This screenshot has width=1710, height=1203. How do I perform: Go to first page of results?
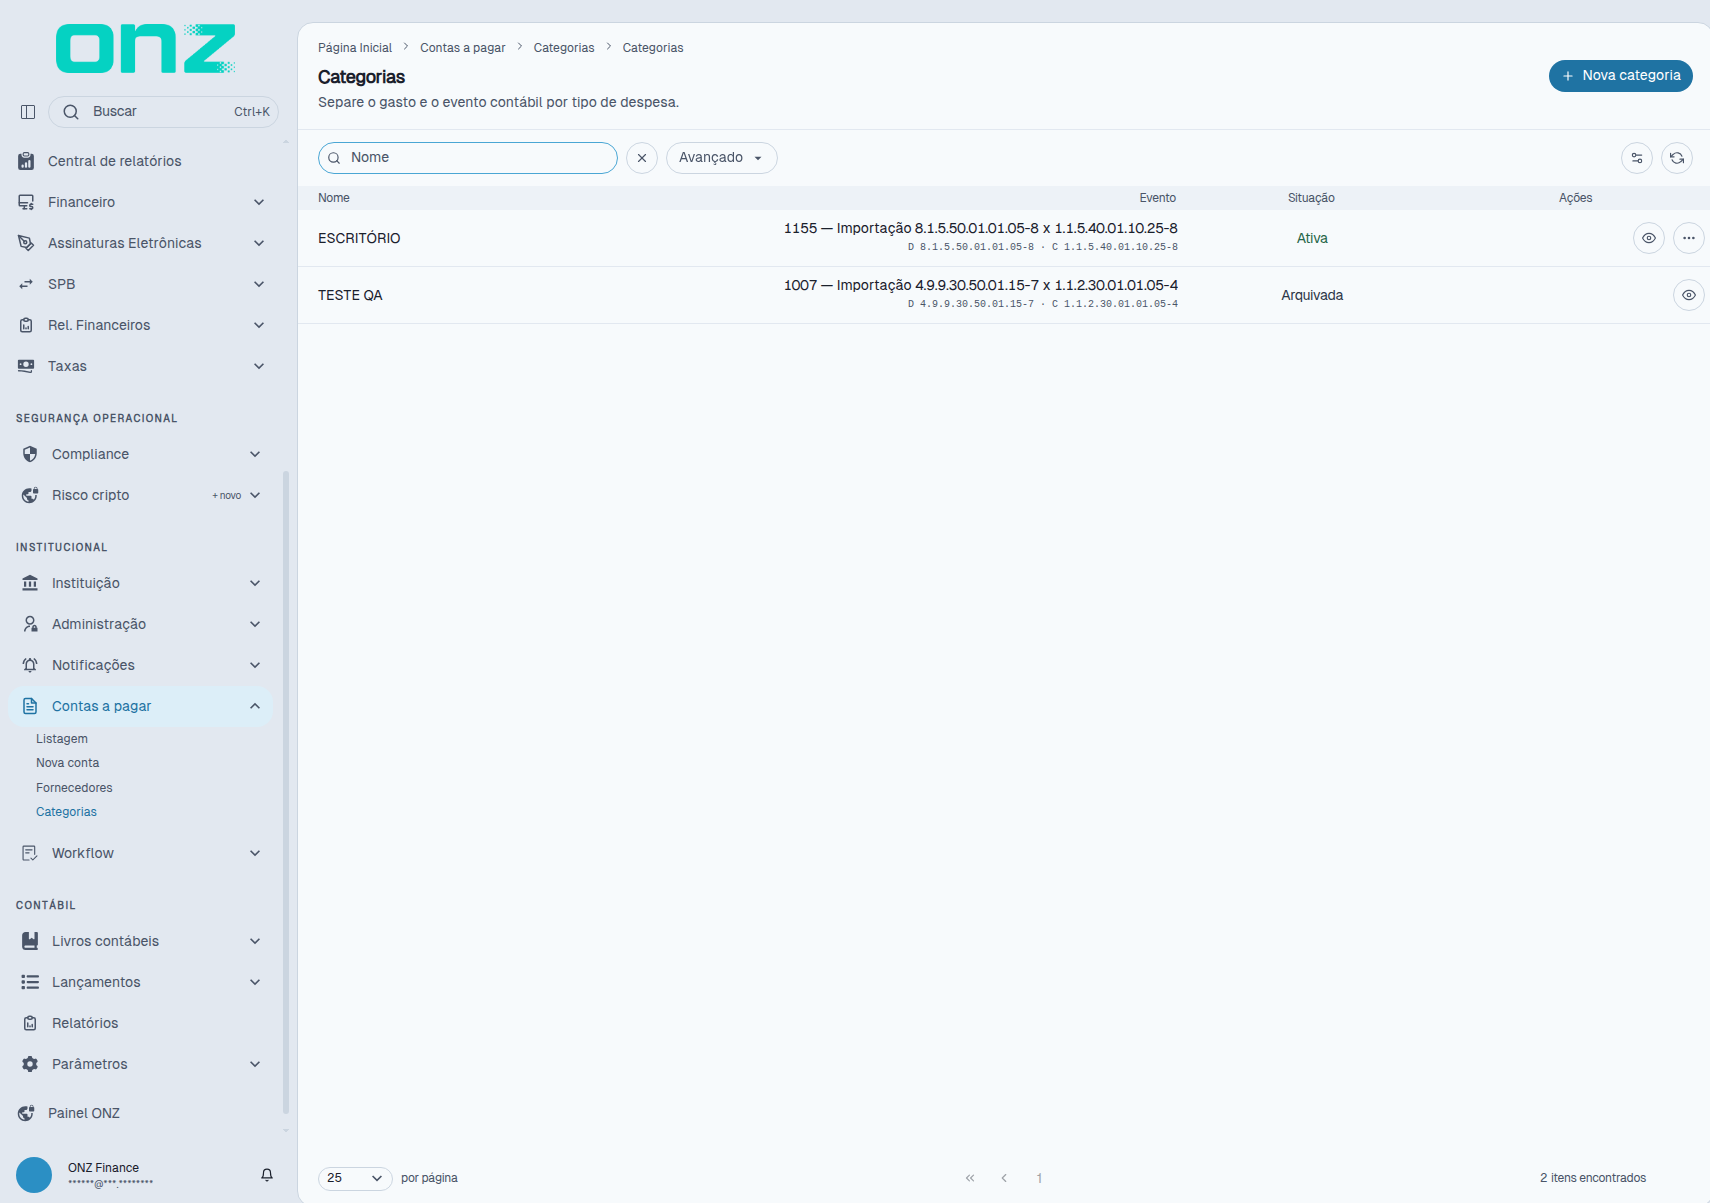[970, 1178]
